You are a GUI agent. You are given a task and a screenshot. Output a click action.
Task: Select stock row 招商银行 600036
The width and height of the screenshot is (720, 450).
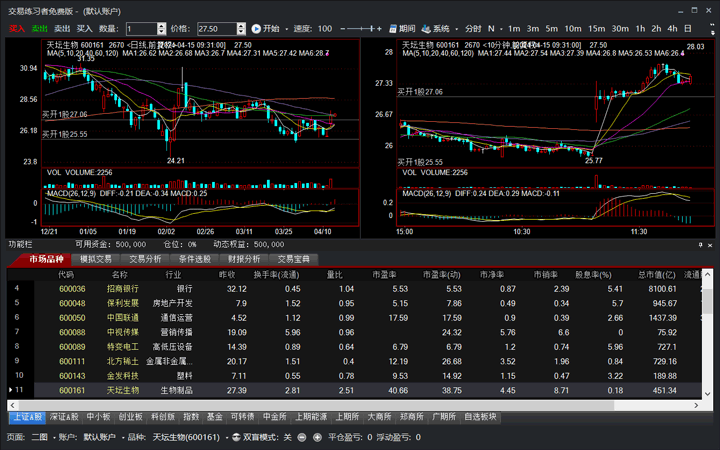point(354,289)
